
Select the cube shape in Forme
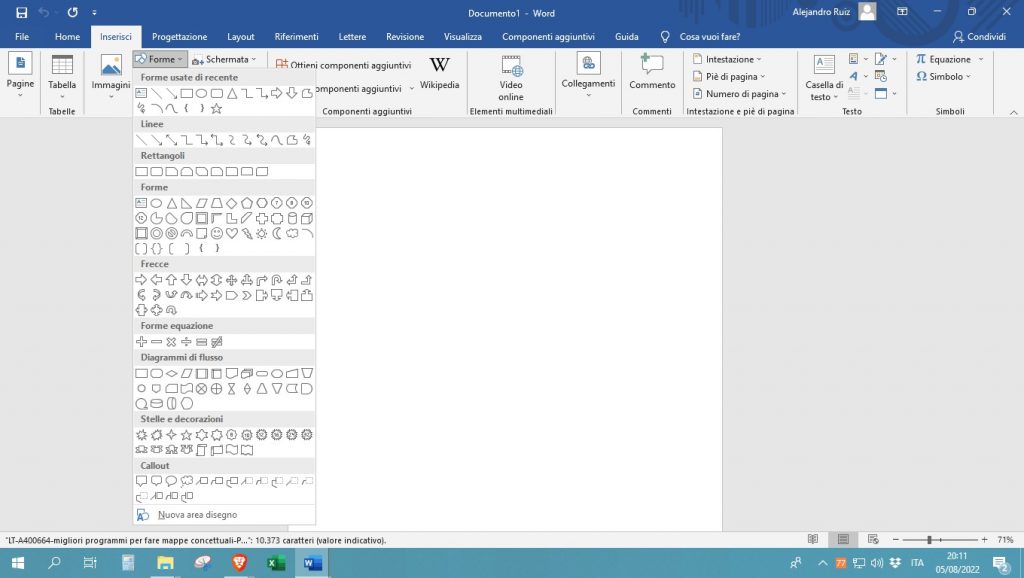click(307, 218)
